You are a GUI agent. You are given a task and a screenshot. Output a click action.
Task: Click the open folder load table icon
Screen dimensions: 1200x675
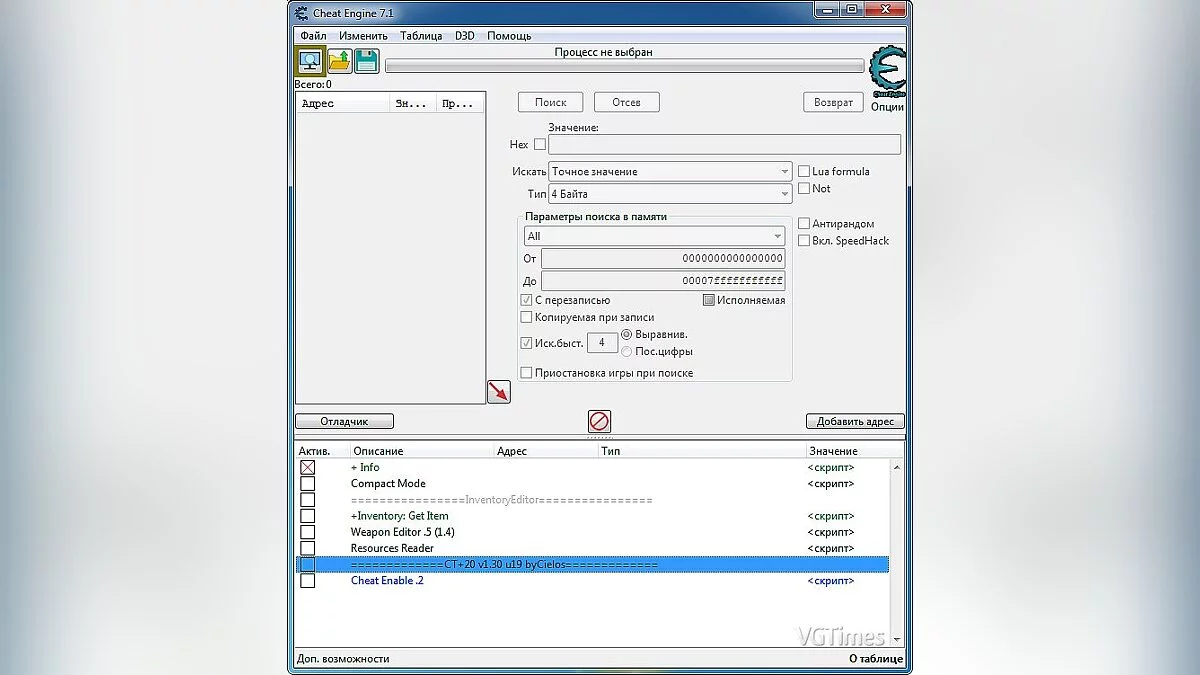[x=339, y=61]
